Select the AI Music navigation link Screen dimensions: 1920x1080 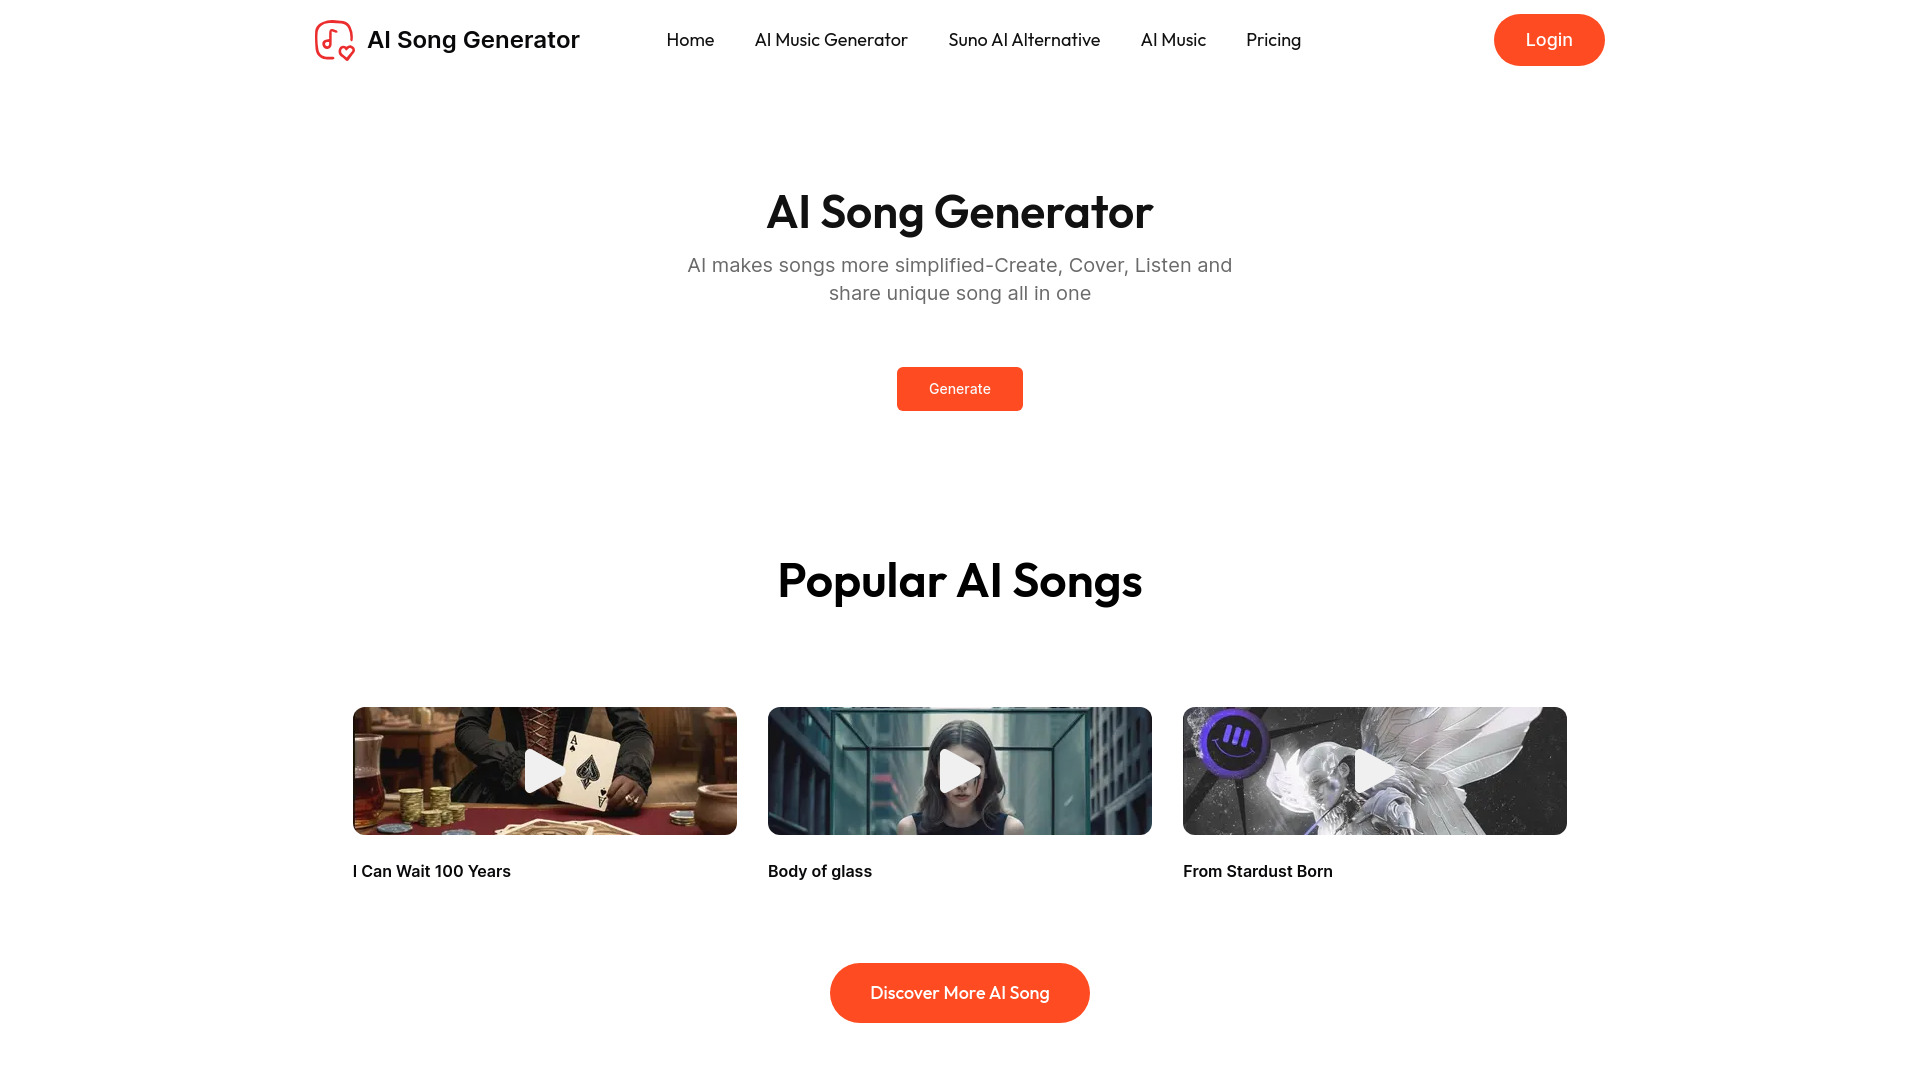1174,40
